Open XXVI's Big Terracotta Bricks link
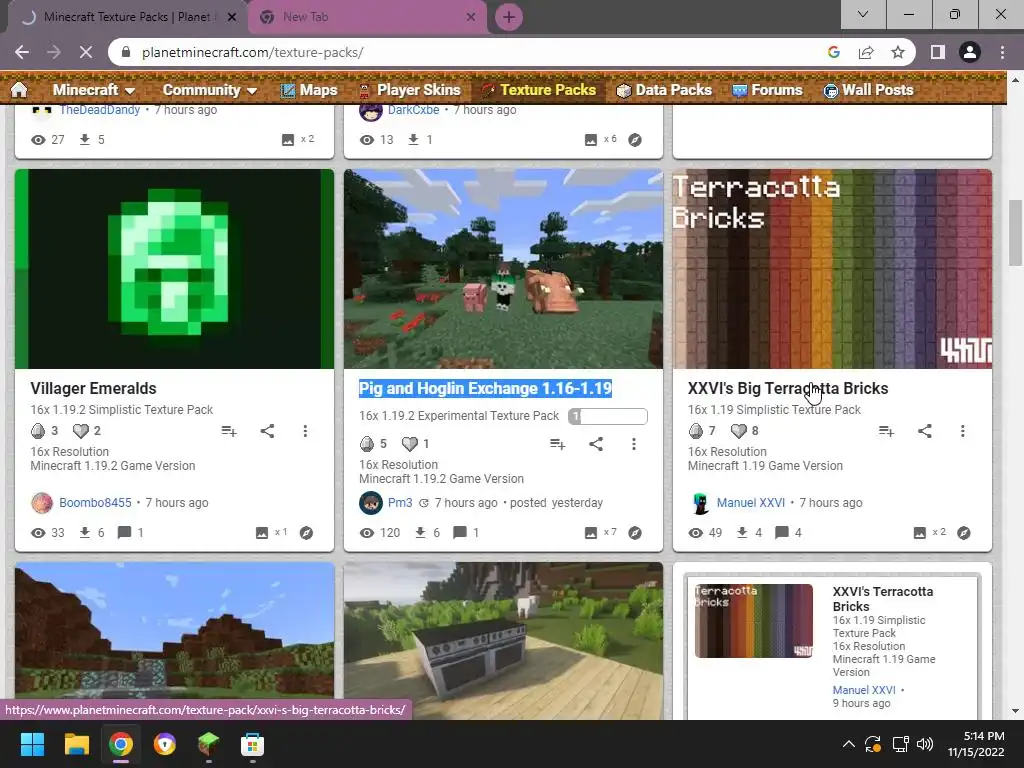 (788, 388)
